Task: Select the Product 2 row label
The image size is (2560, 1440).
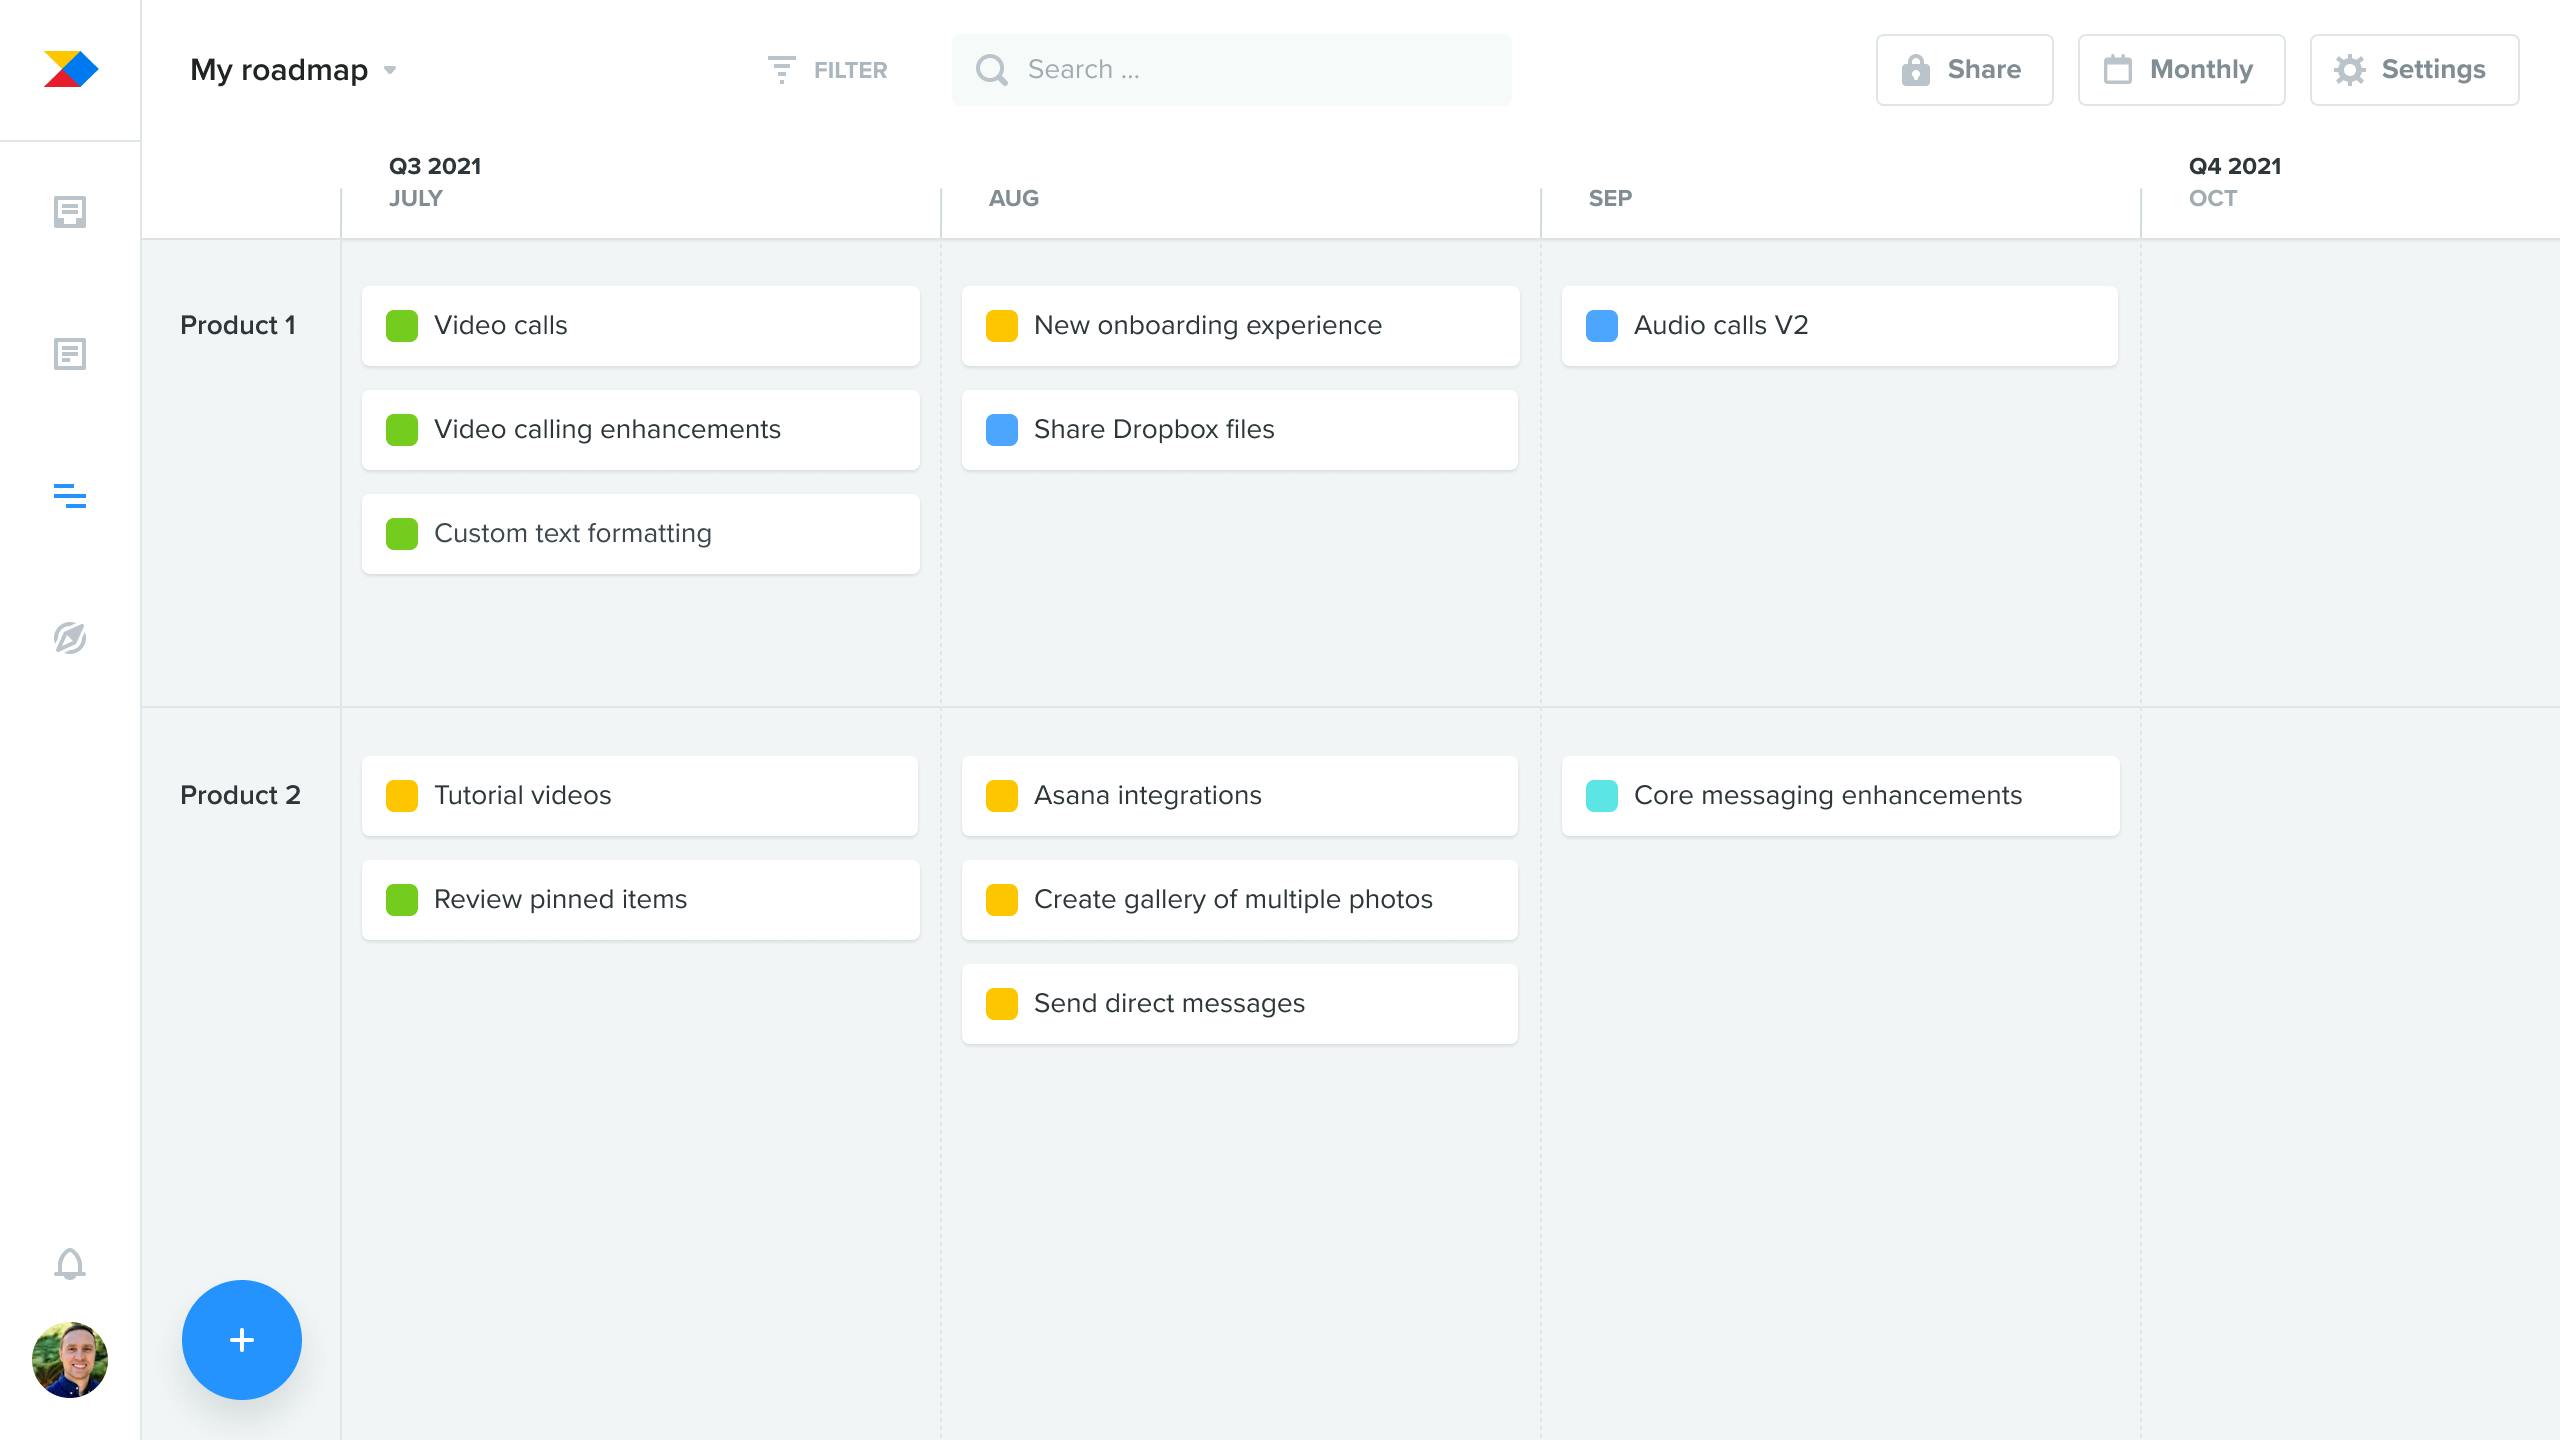Action: (240, 795)
